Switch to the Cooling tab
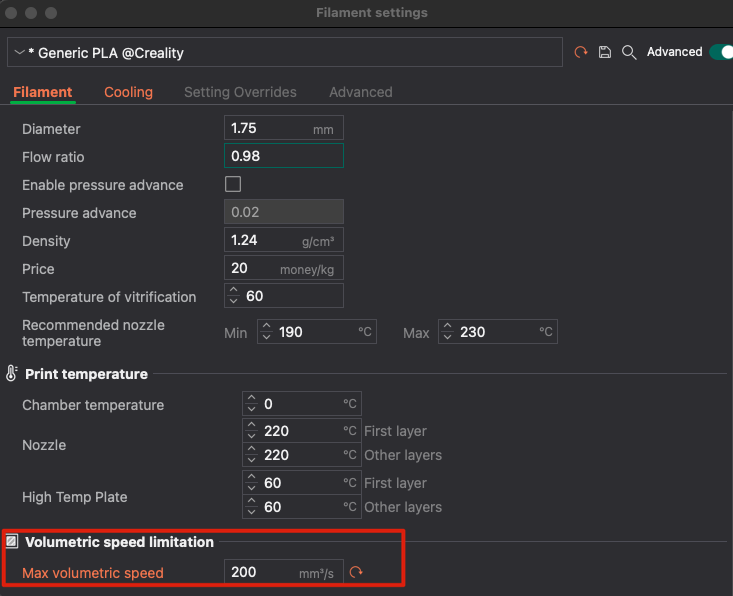The width and height of the screenshot is (733, 596). 128,92
